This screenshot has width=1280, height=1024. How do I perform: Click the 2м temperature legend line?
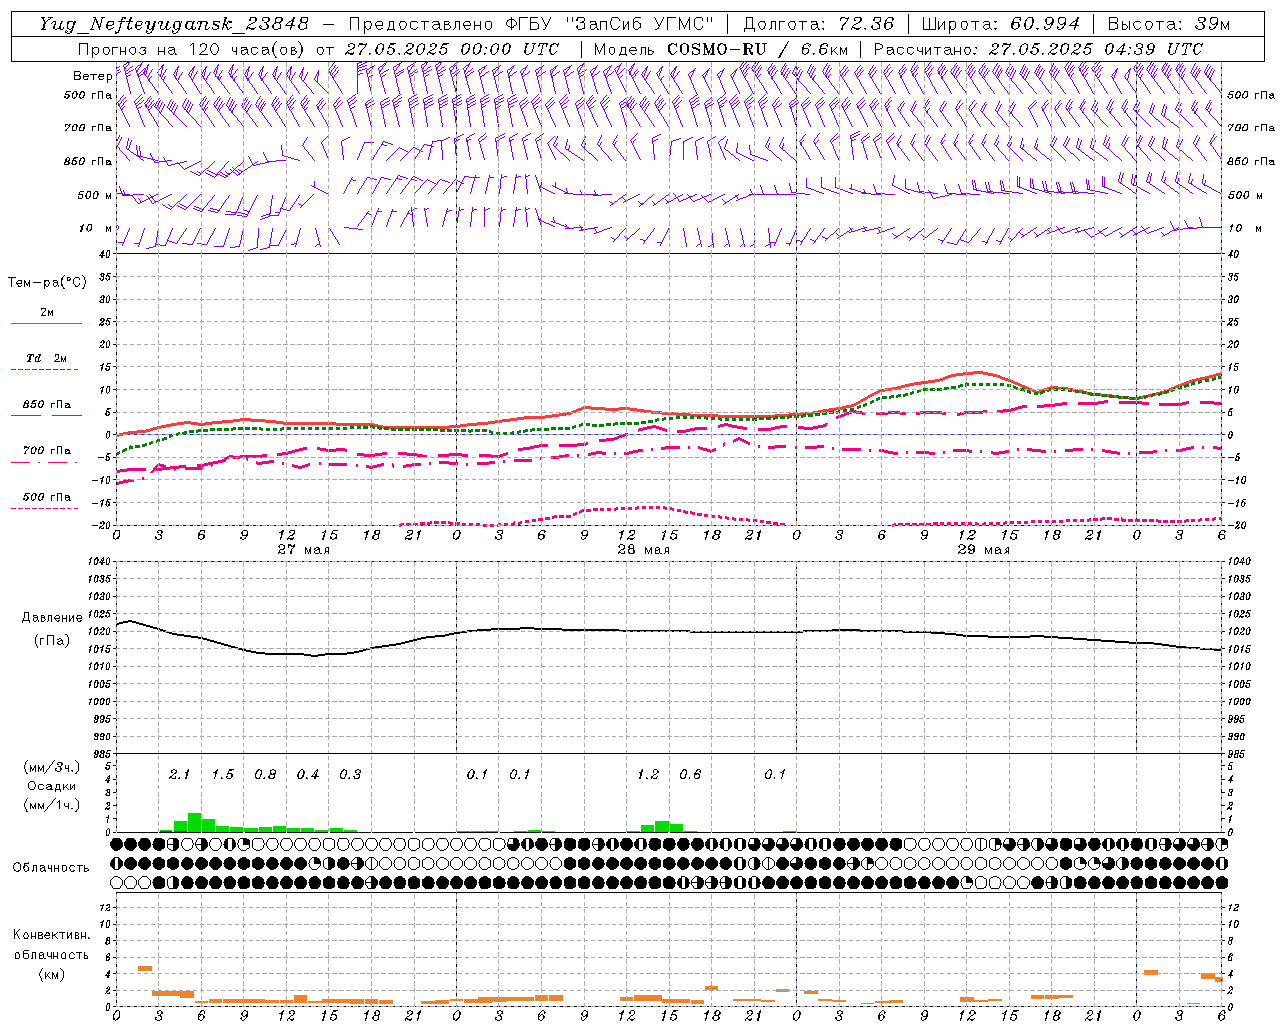tap(46, 323)
